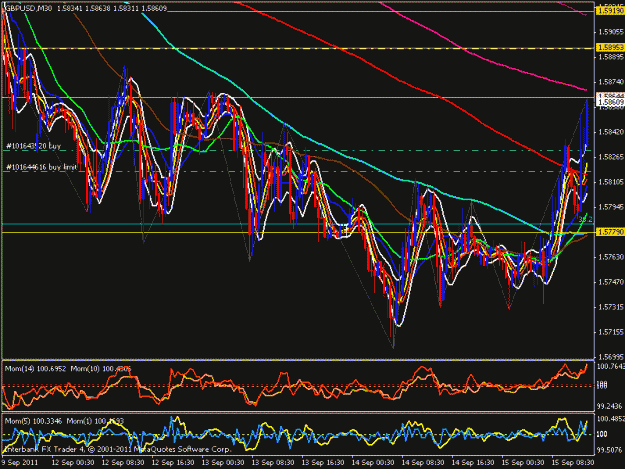
Task: Click the Mom(1) indicator label
Action: pyautogui.click(x=95, y=421)
